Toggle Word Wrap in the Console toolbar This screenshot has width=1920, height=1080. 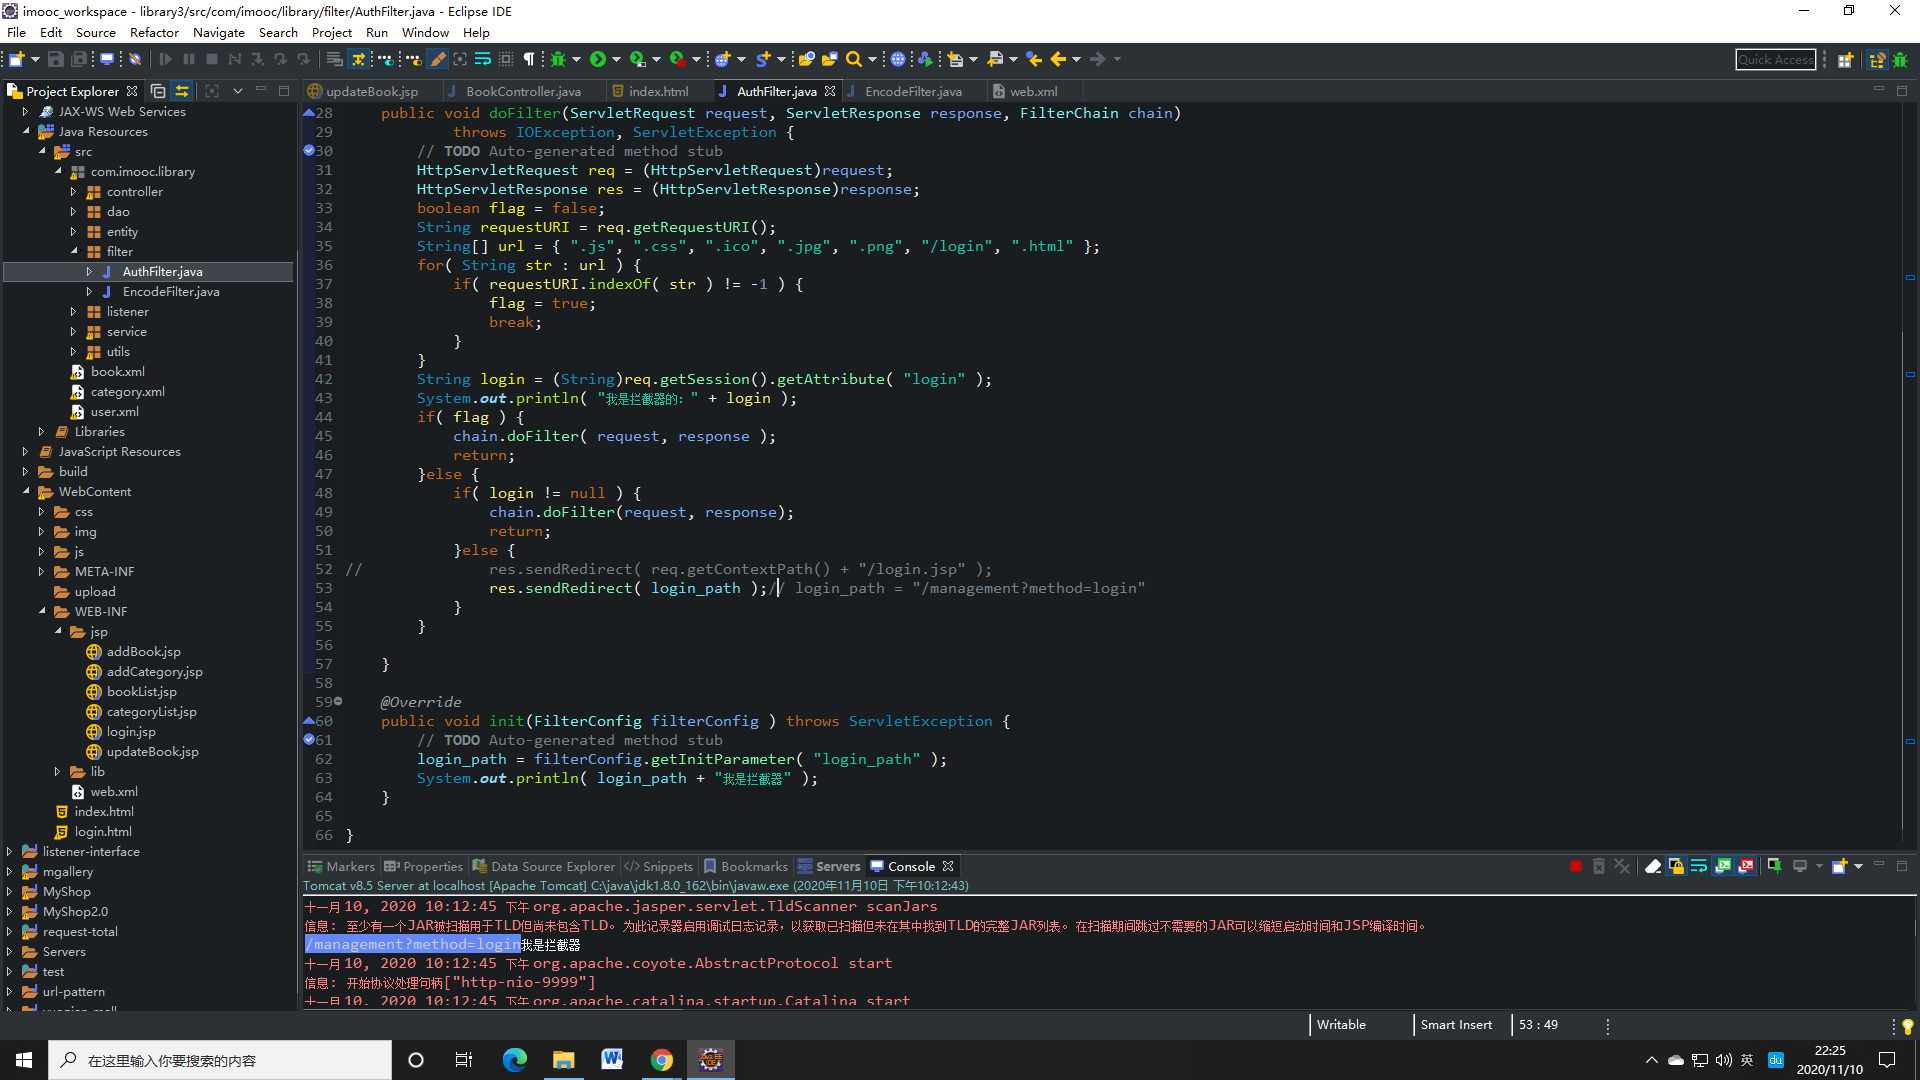tap(1699, 867)
